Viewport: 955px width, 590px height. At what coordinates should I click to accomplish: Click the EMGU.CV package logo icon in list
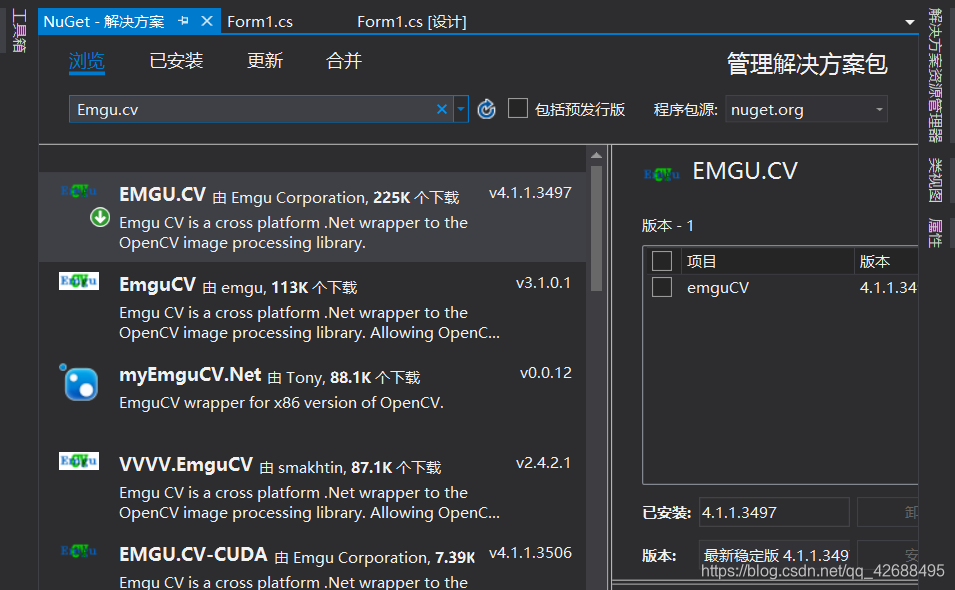79,191
